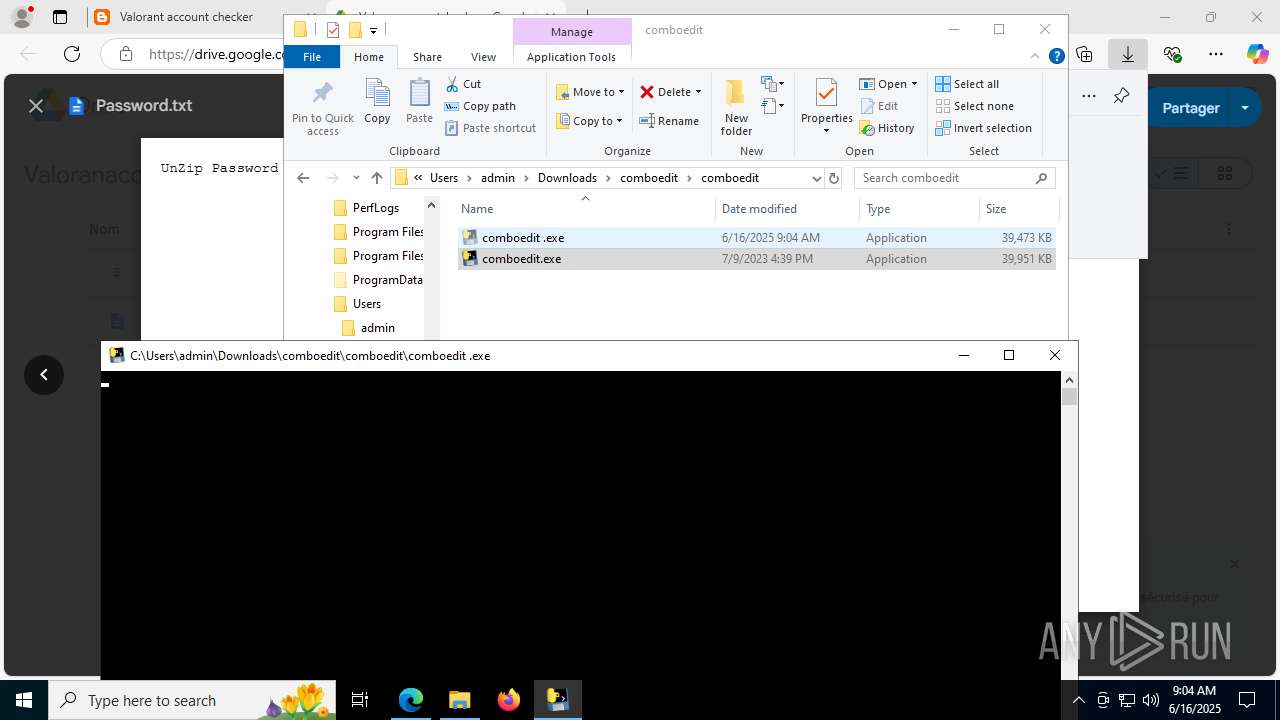Collapse the File Explorer ribbon
This screenshot has width=1280, height=720.
[x=1036, y=57]
